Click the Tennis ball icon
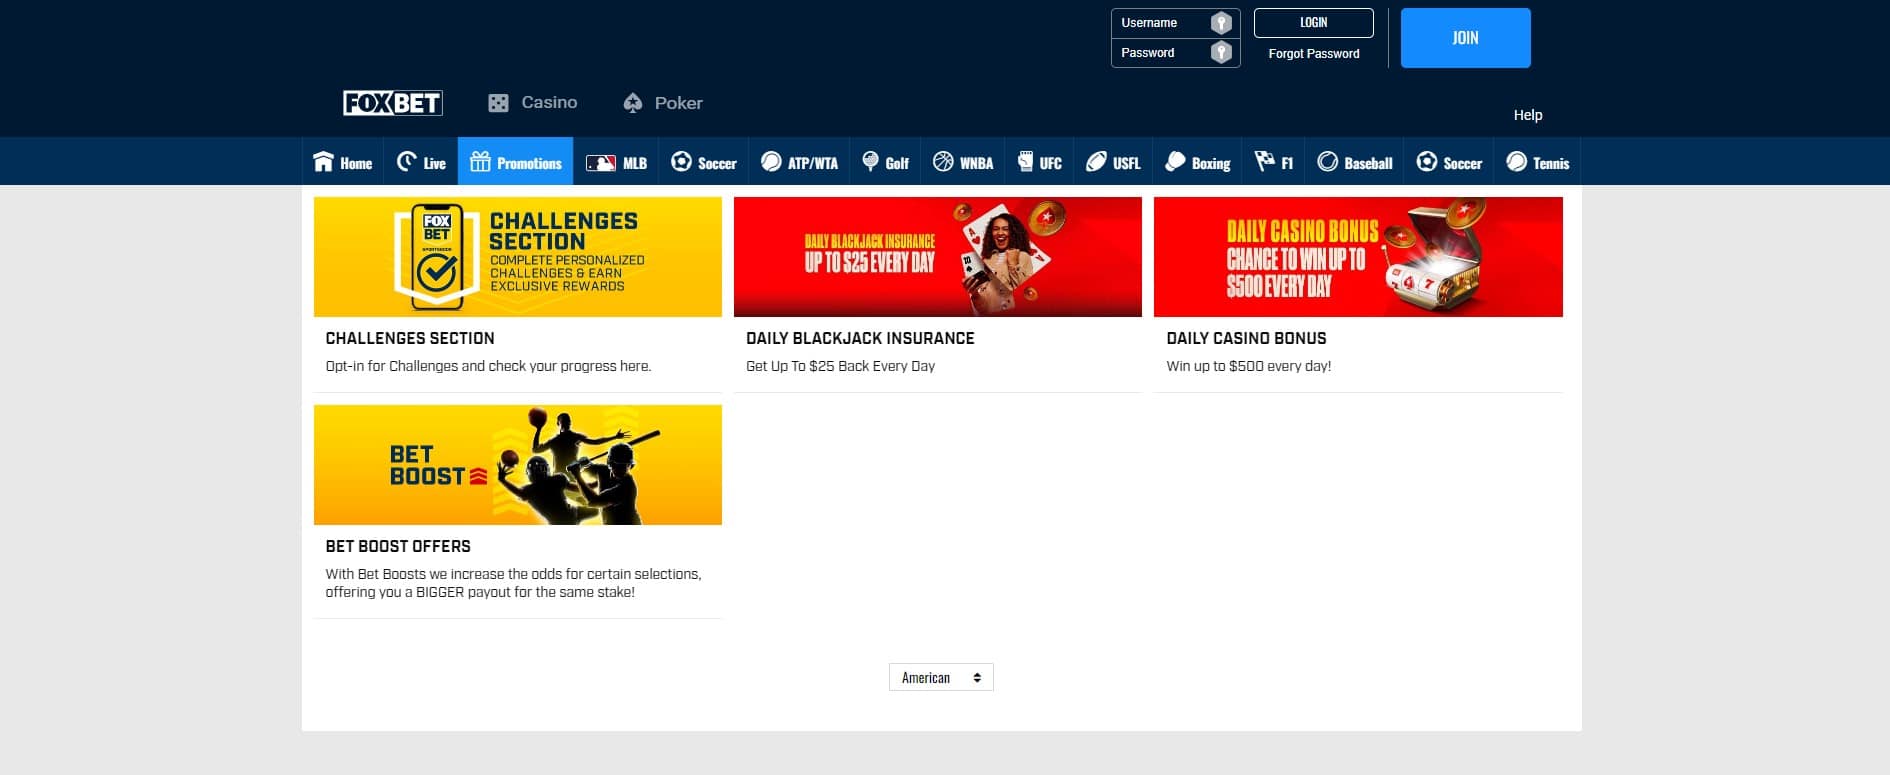 tap(1516, 162)
